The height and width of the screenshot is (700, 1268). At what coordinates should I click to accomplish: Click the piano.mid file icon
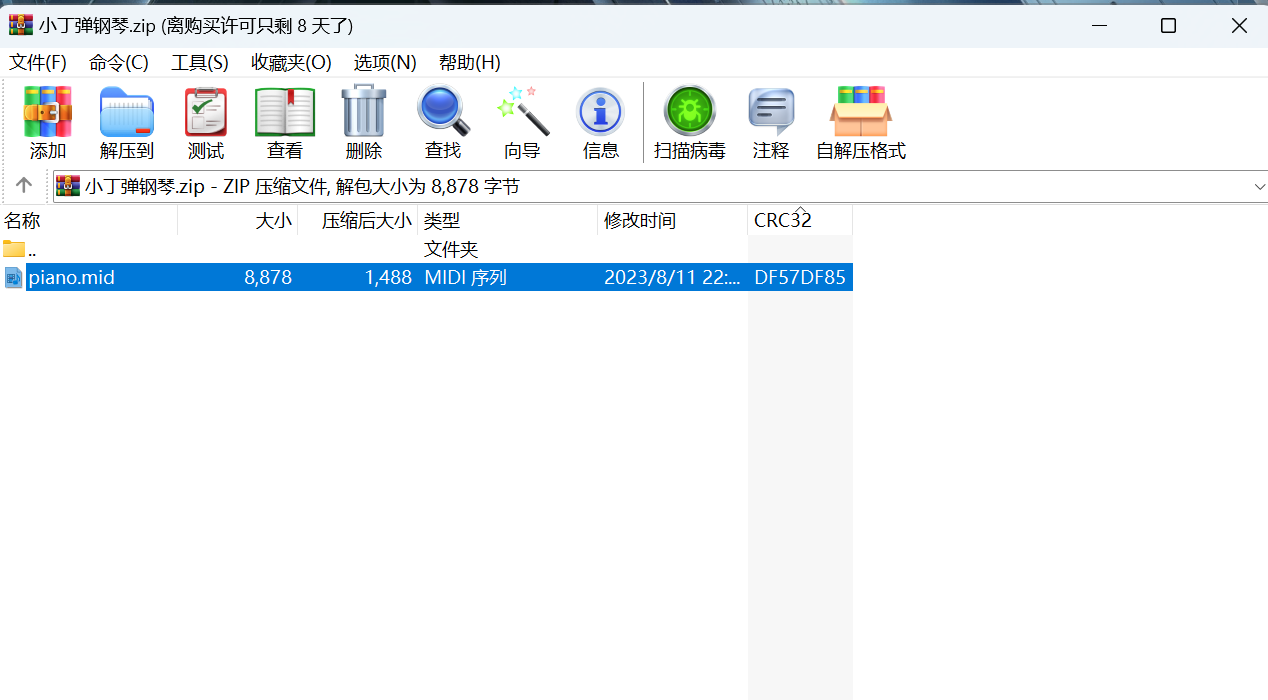(x=13, y=278)
